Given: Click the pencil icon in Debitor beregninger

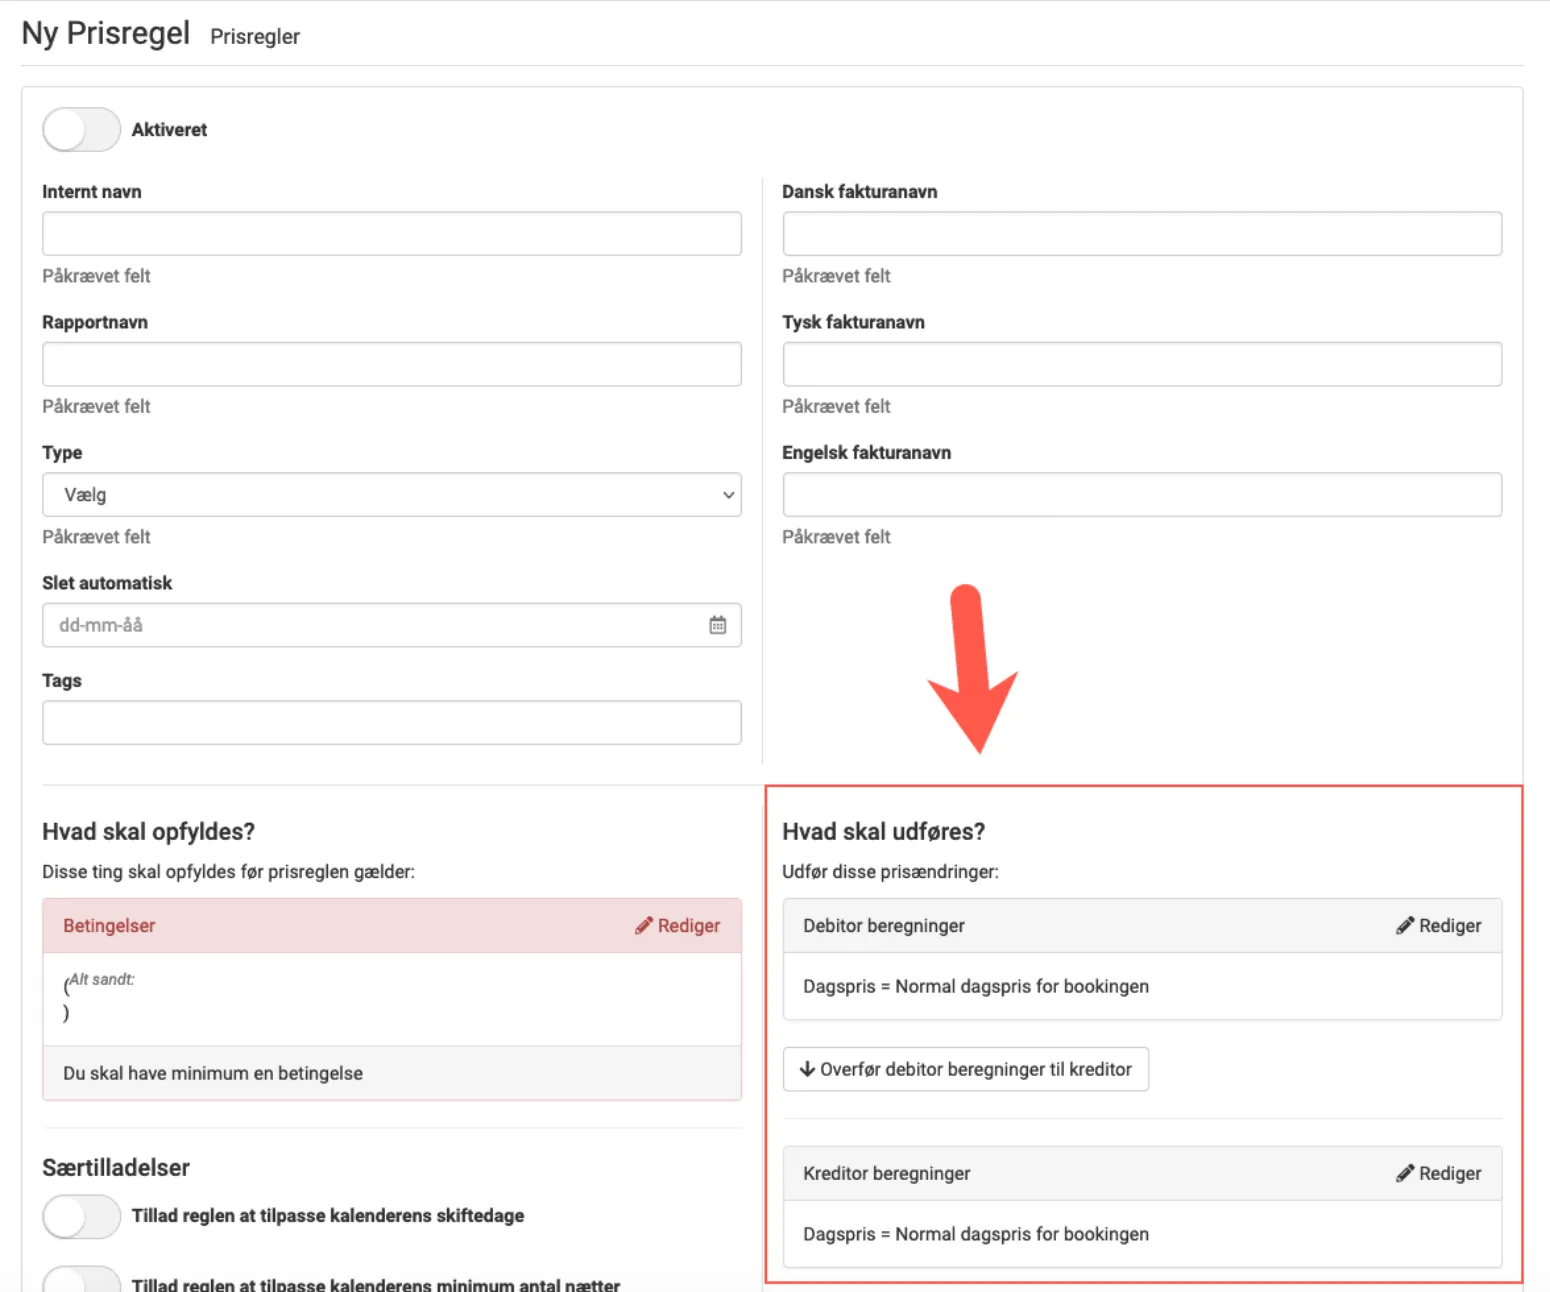Looking at the screenshot, I should pos(1405,926).
